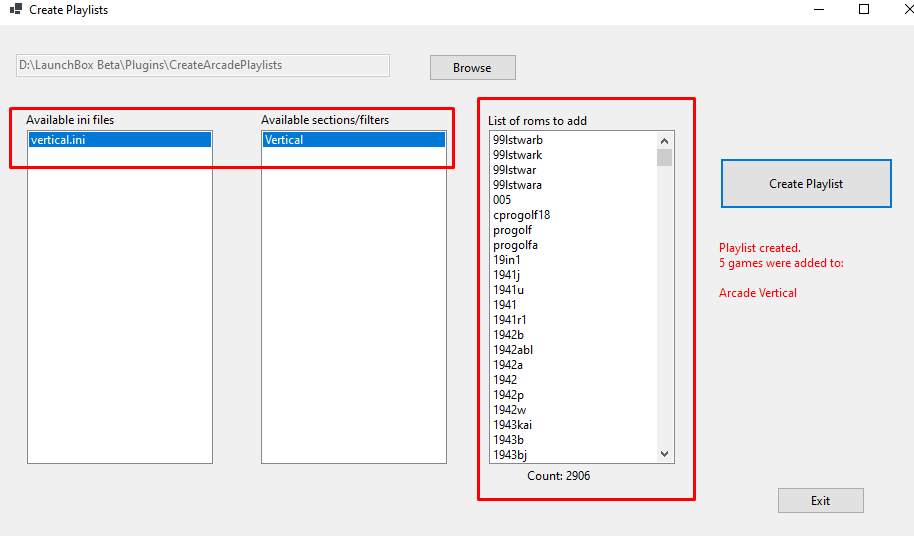Viewport: 914px width, 536px height.
Task: Select rom 1942abl in the list
Action: (513, 350)
